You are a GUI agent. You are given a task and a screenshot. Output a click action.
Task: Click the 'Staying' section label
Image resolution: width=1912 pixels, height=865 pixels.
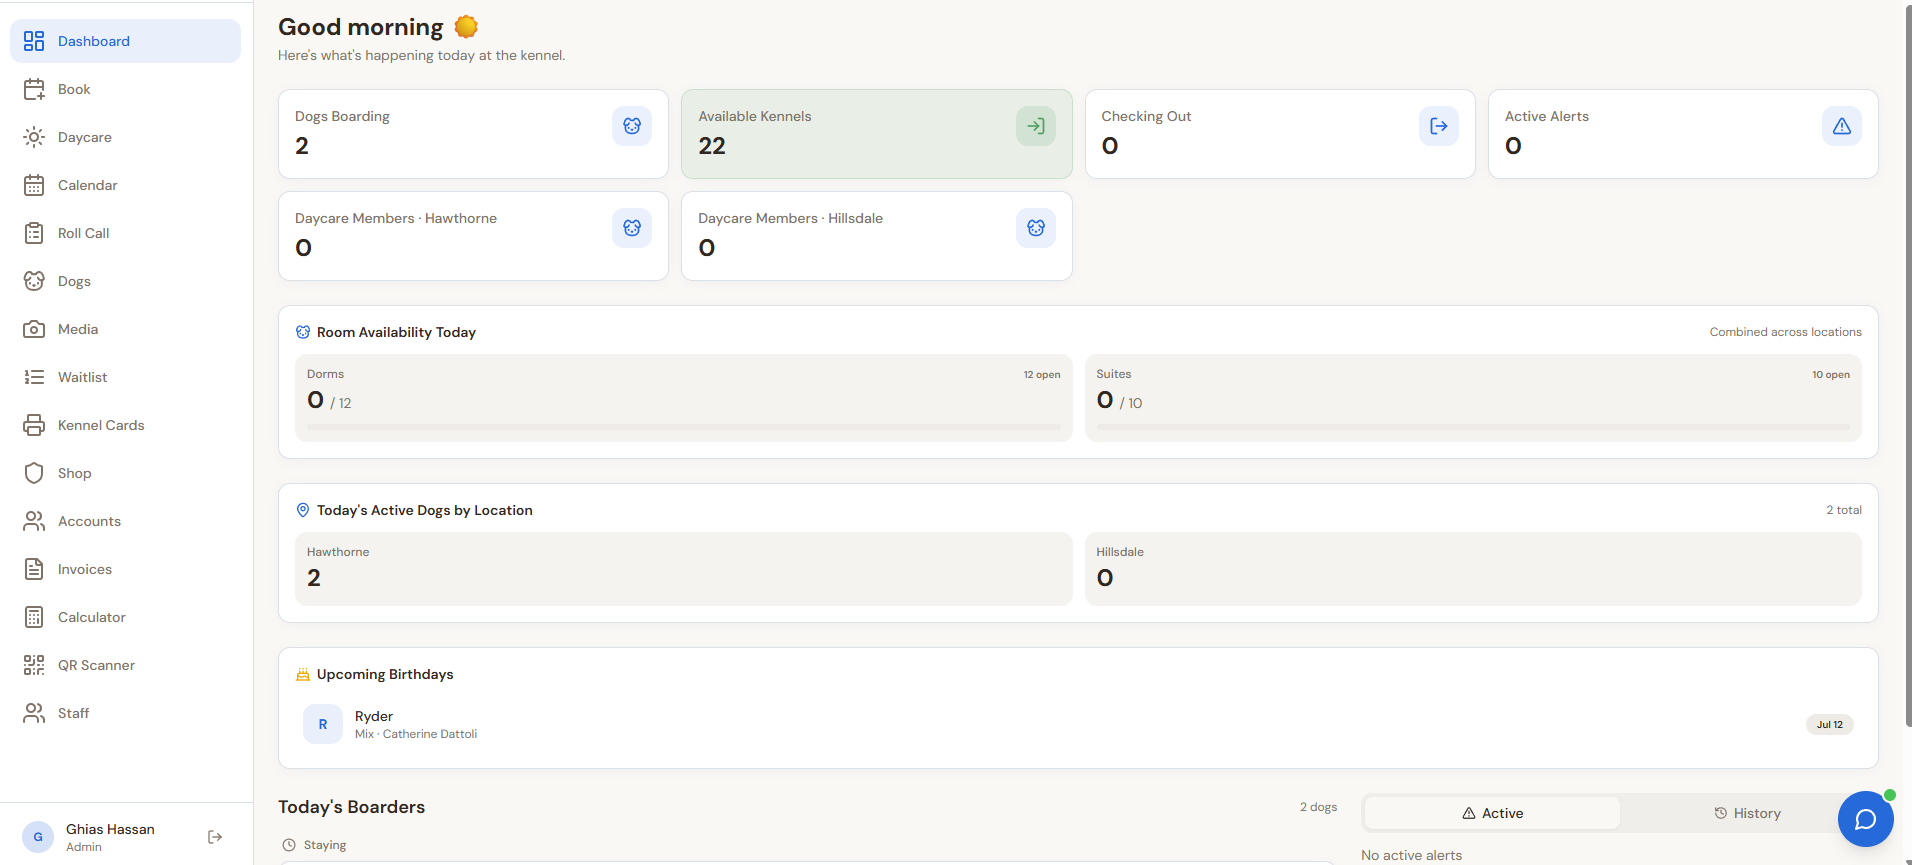point(325,845)
